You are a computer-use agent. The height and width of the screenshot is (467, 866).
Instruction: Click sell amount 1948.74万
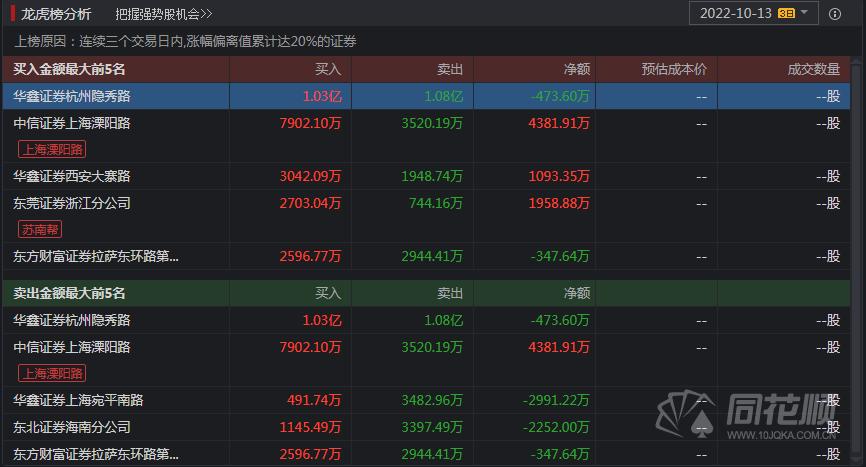tap(432, 176)
